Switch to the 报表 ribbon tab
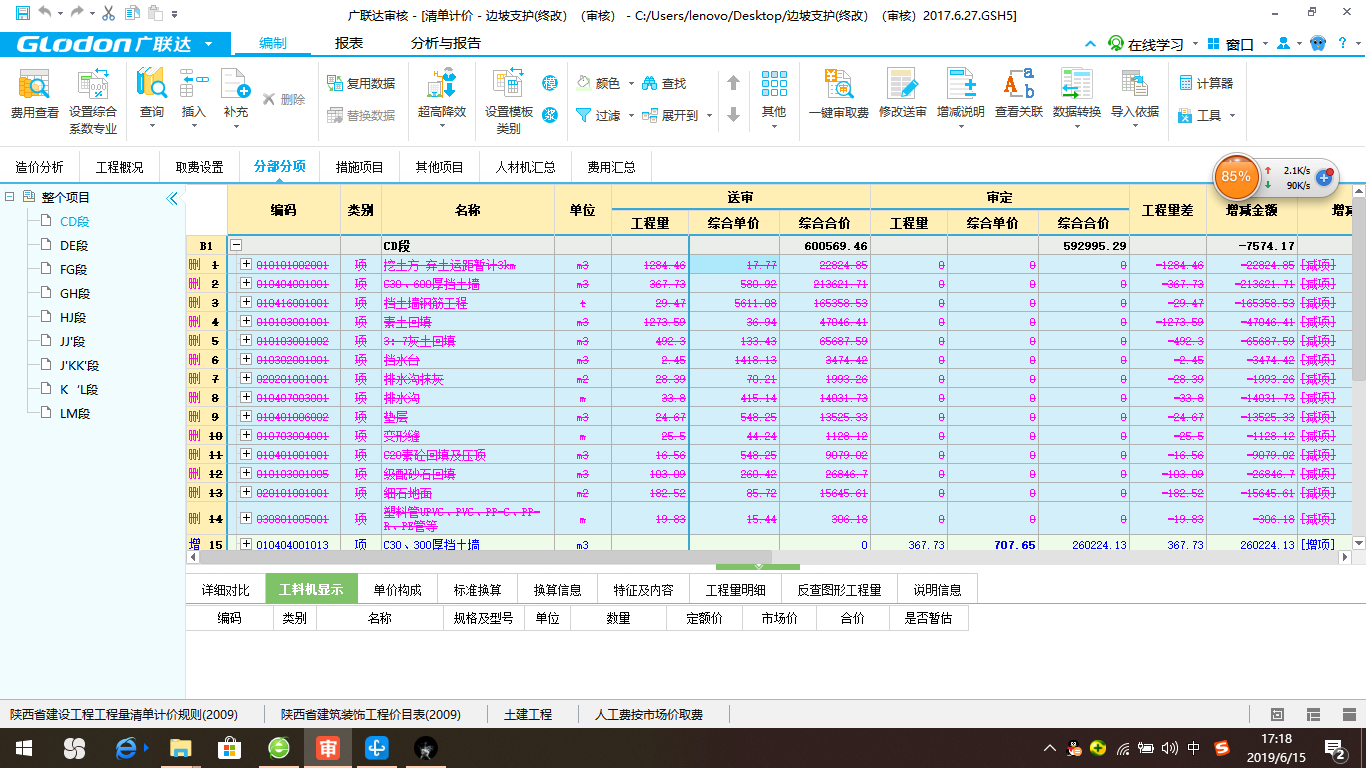This screenshot has height=768, width=1366. point(349,44)
